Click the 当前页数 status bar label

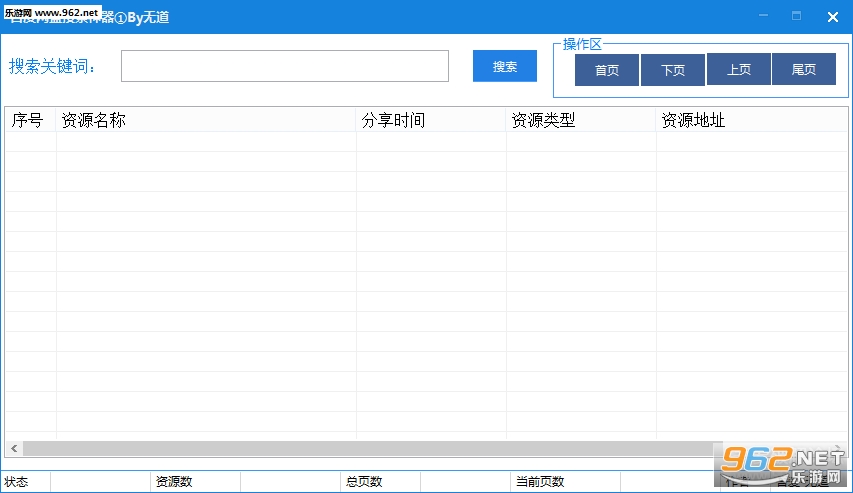[540, 482]
